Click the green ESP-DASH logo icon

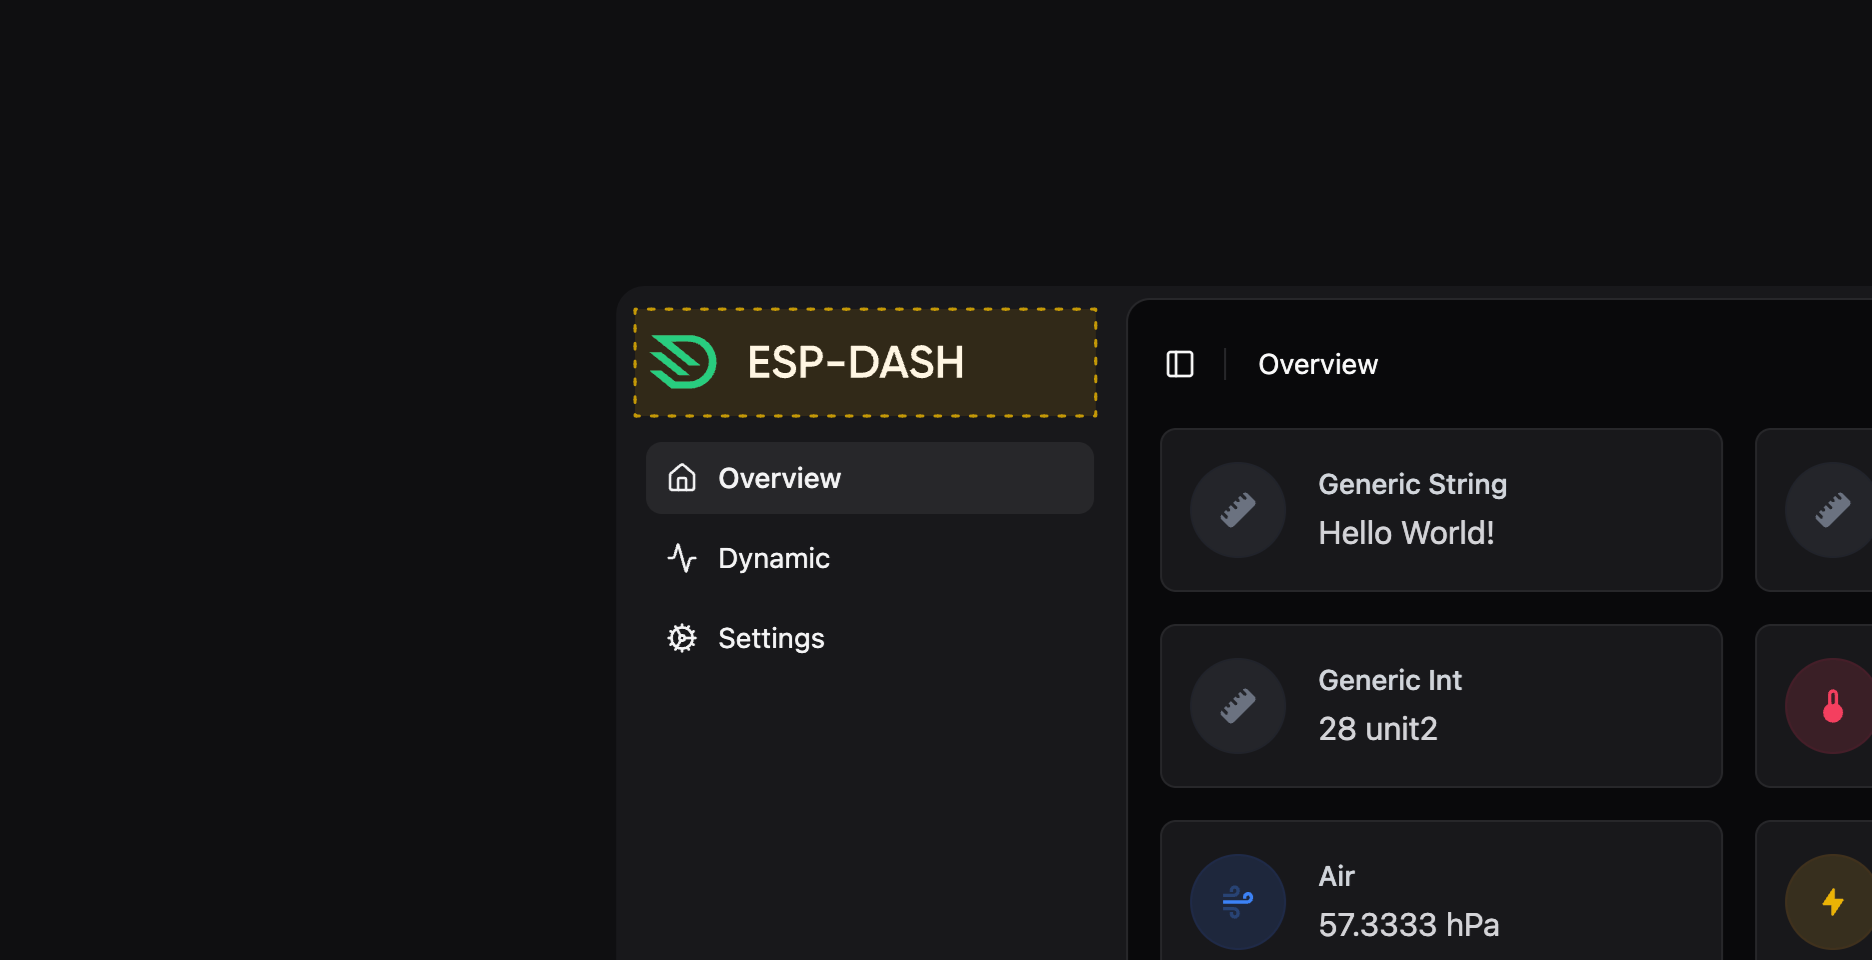pos(683,362)
